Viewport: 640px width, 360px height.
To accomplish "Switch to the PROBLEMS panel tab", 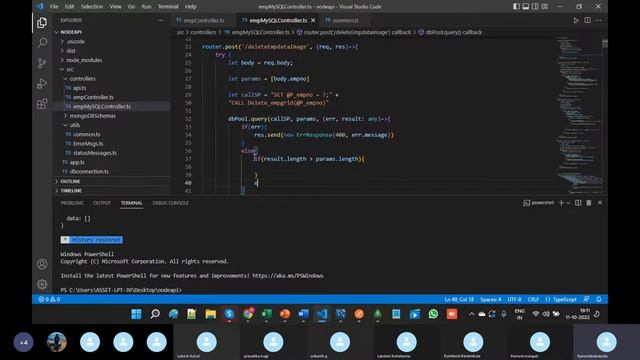I will coord(72,203).
